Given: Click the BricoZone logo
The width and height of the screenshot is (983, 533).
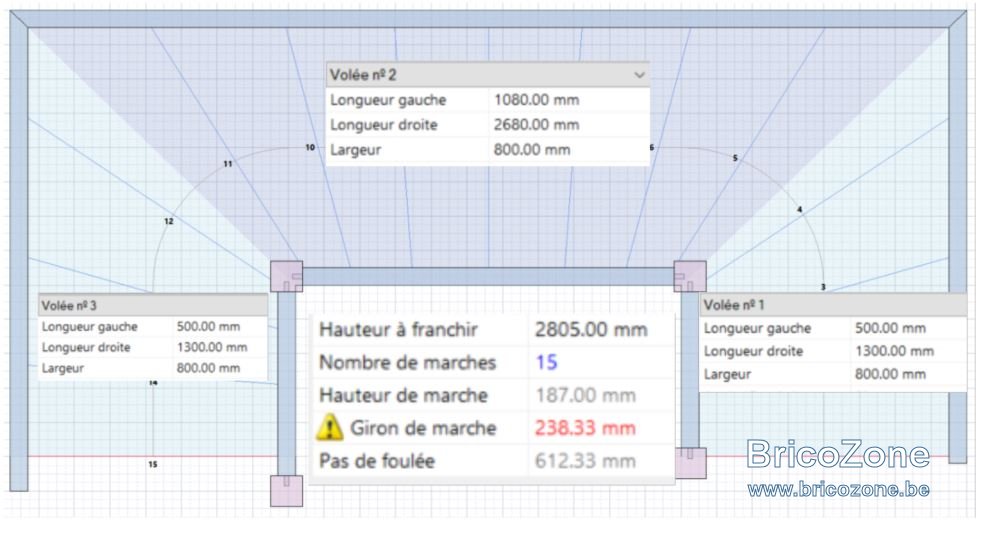Looking at the screenshot, I should tap(838, 454).
